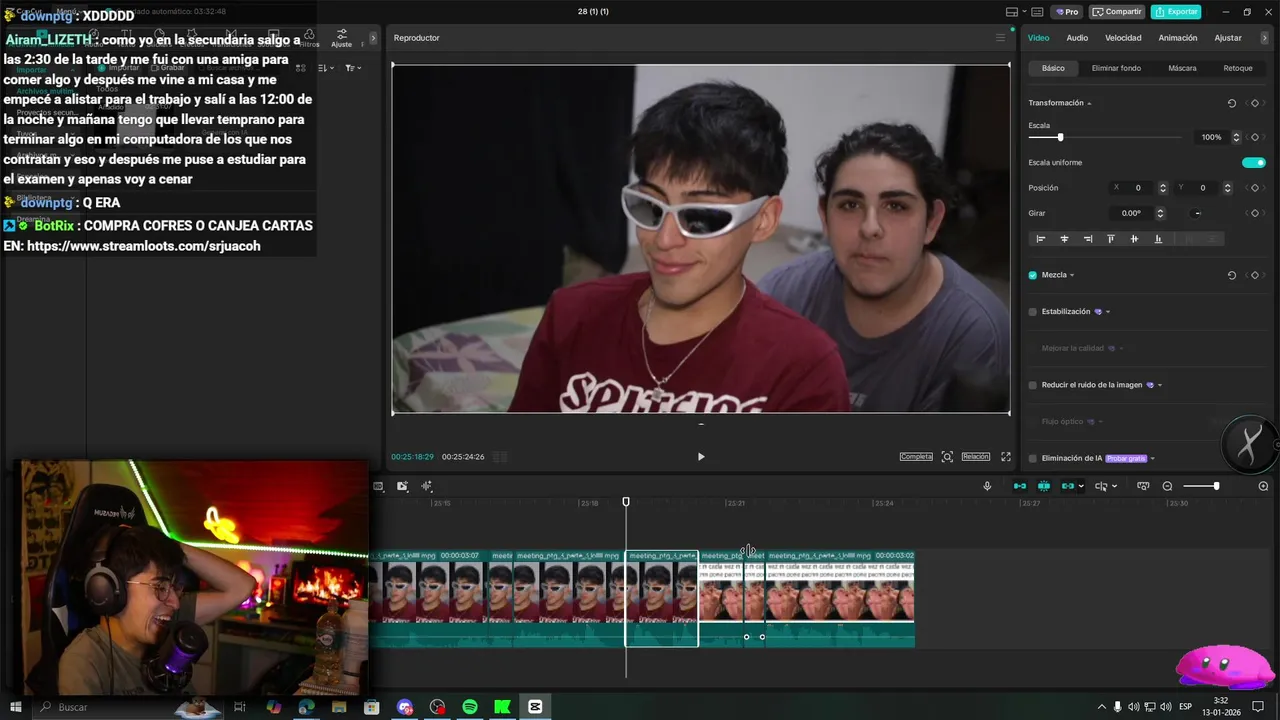Click the Compartir button
Viewport: 1280px width, 720px height.
pyautogui.click(x=1117, y=12)
